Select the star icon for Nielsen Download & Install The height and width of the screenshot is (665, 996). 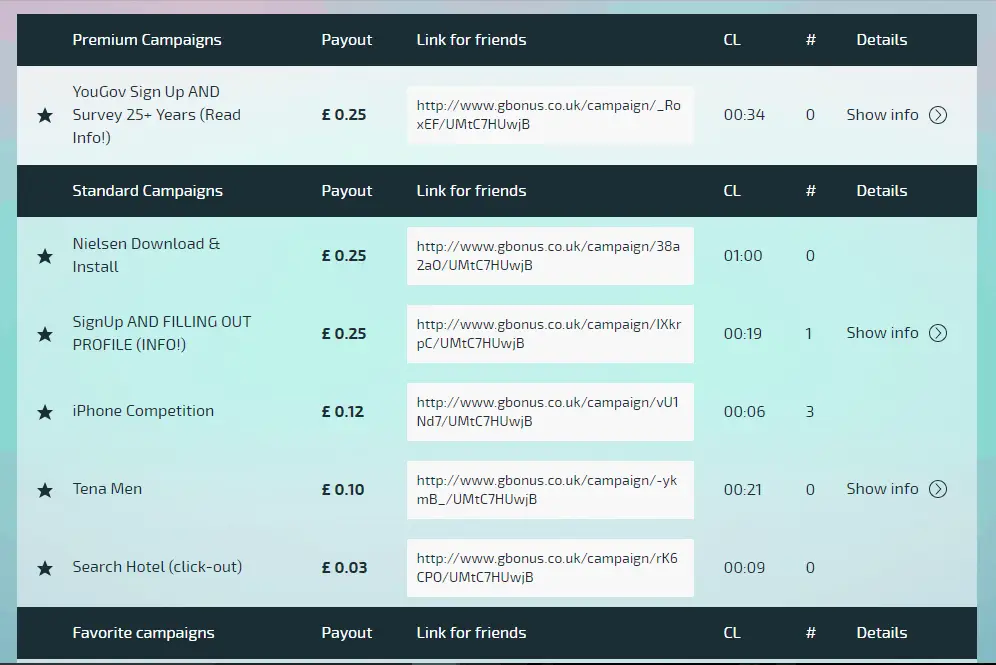[x=44, y=256]
